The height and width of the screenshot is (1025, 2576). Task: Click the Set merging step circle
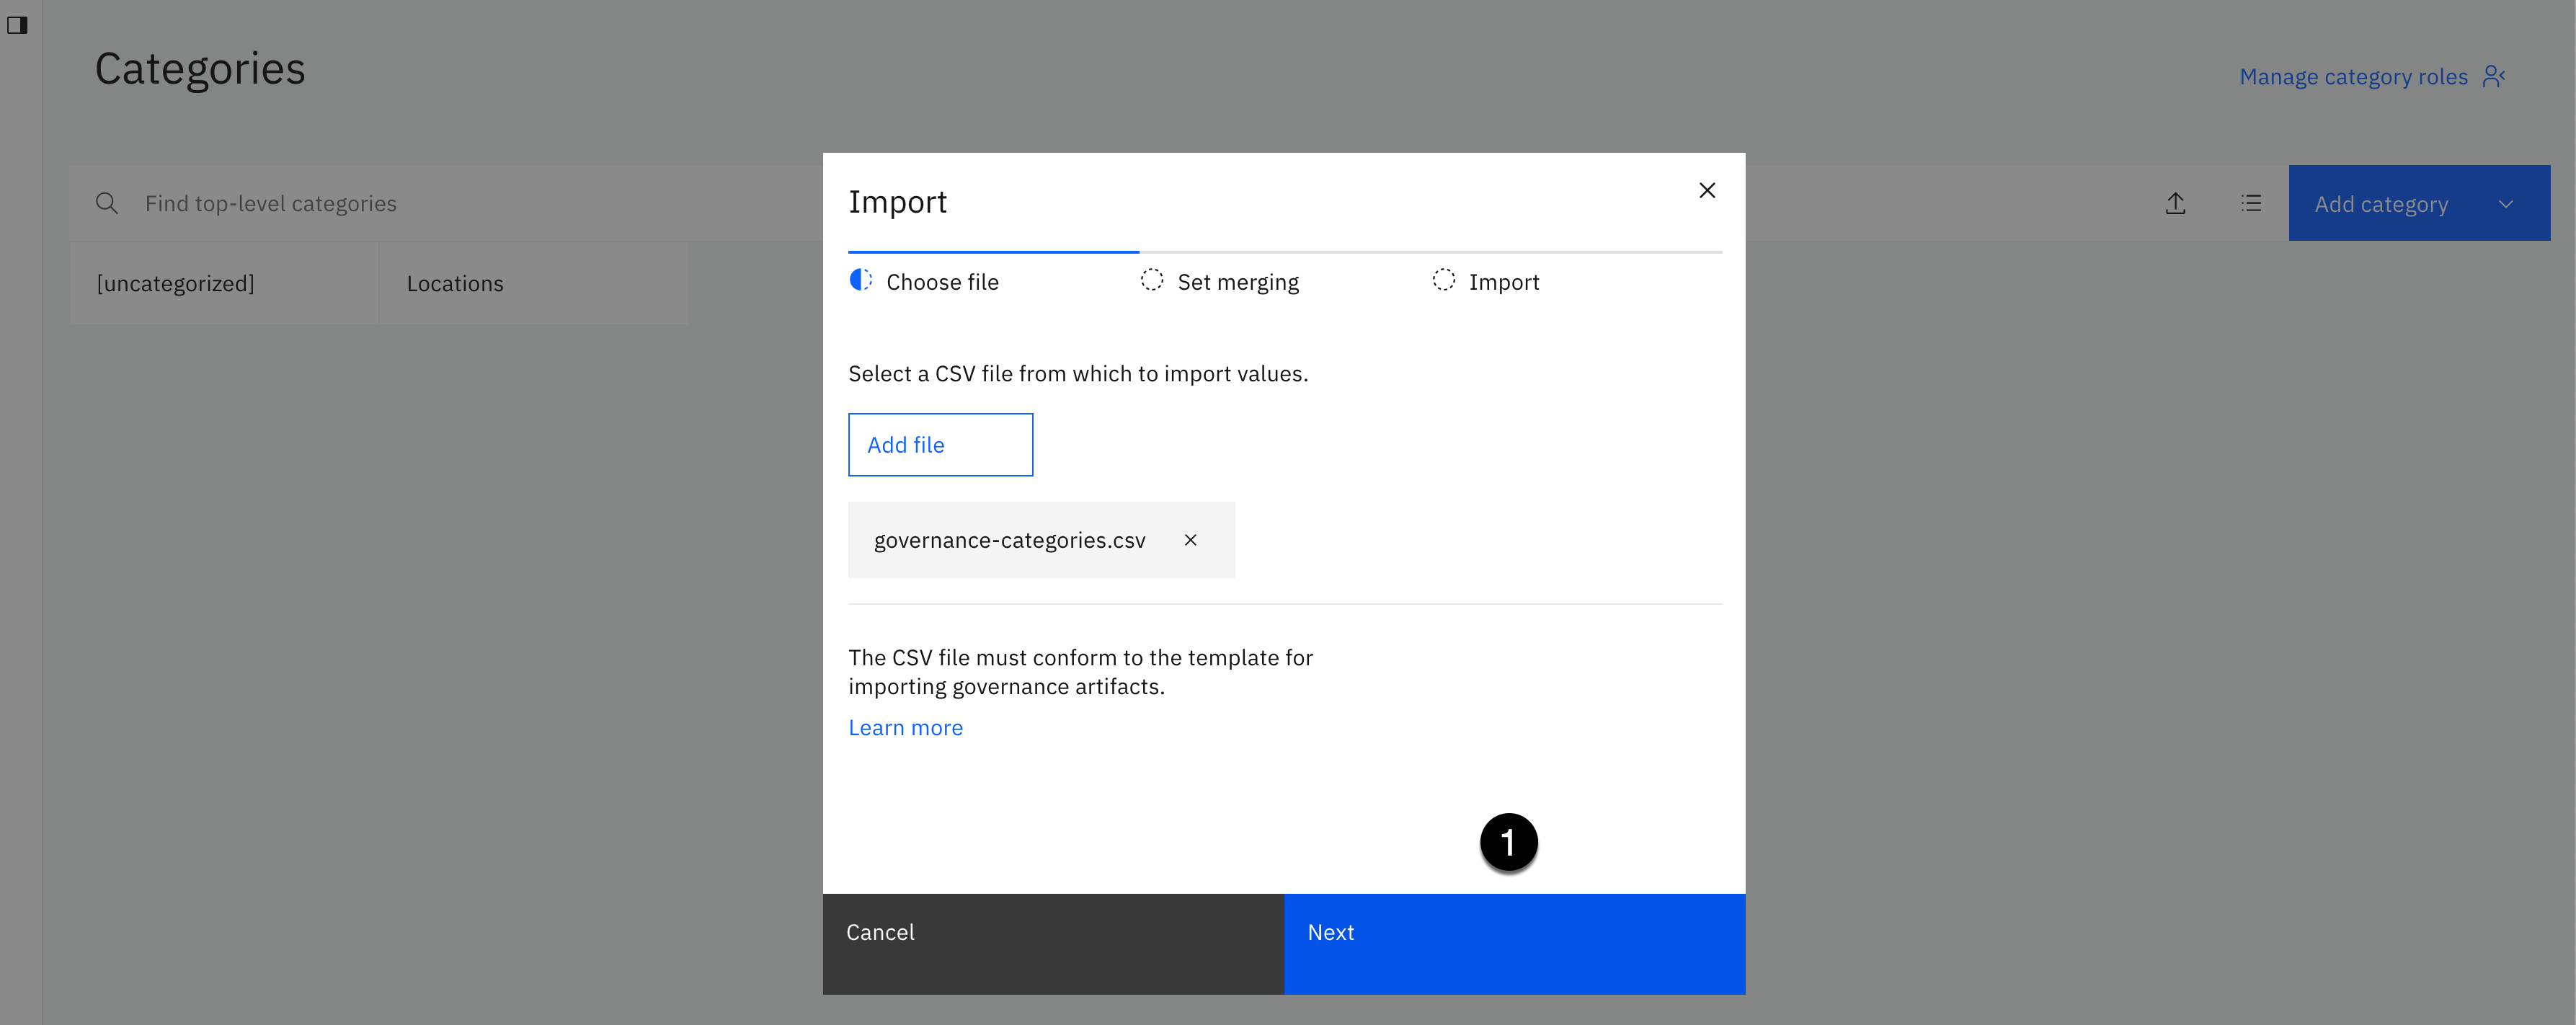pyautogui.click(x=1152, y=281)
